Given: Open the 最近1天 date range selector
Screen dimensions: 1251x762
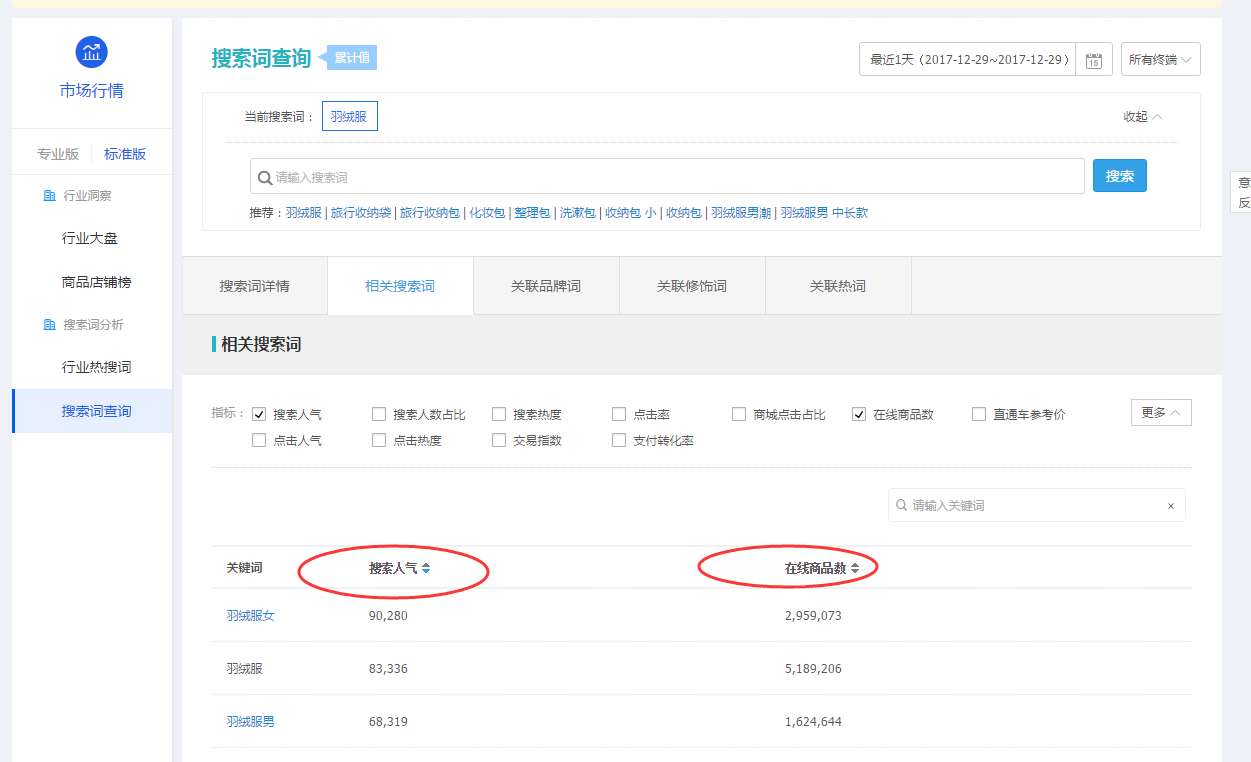Looking at the screenshot, I should pos(967,59).
